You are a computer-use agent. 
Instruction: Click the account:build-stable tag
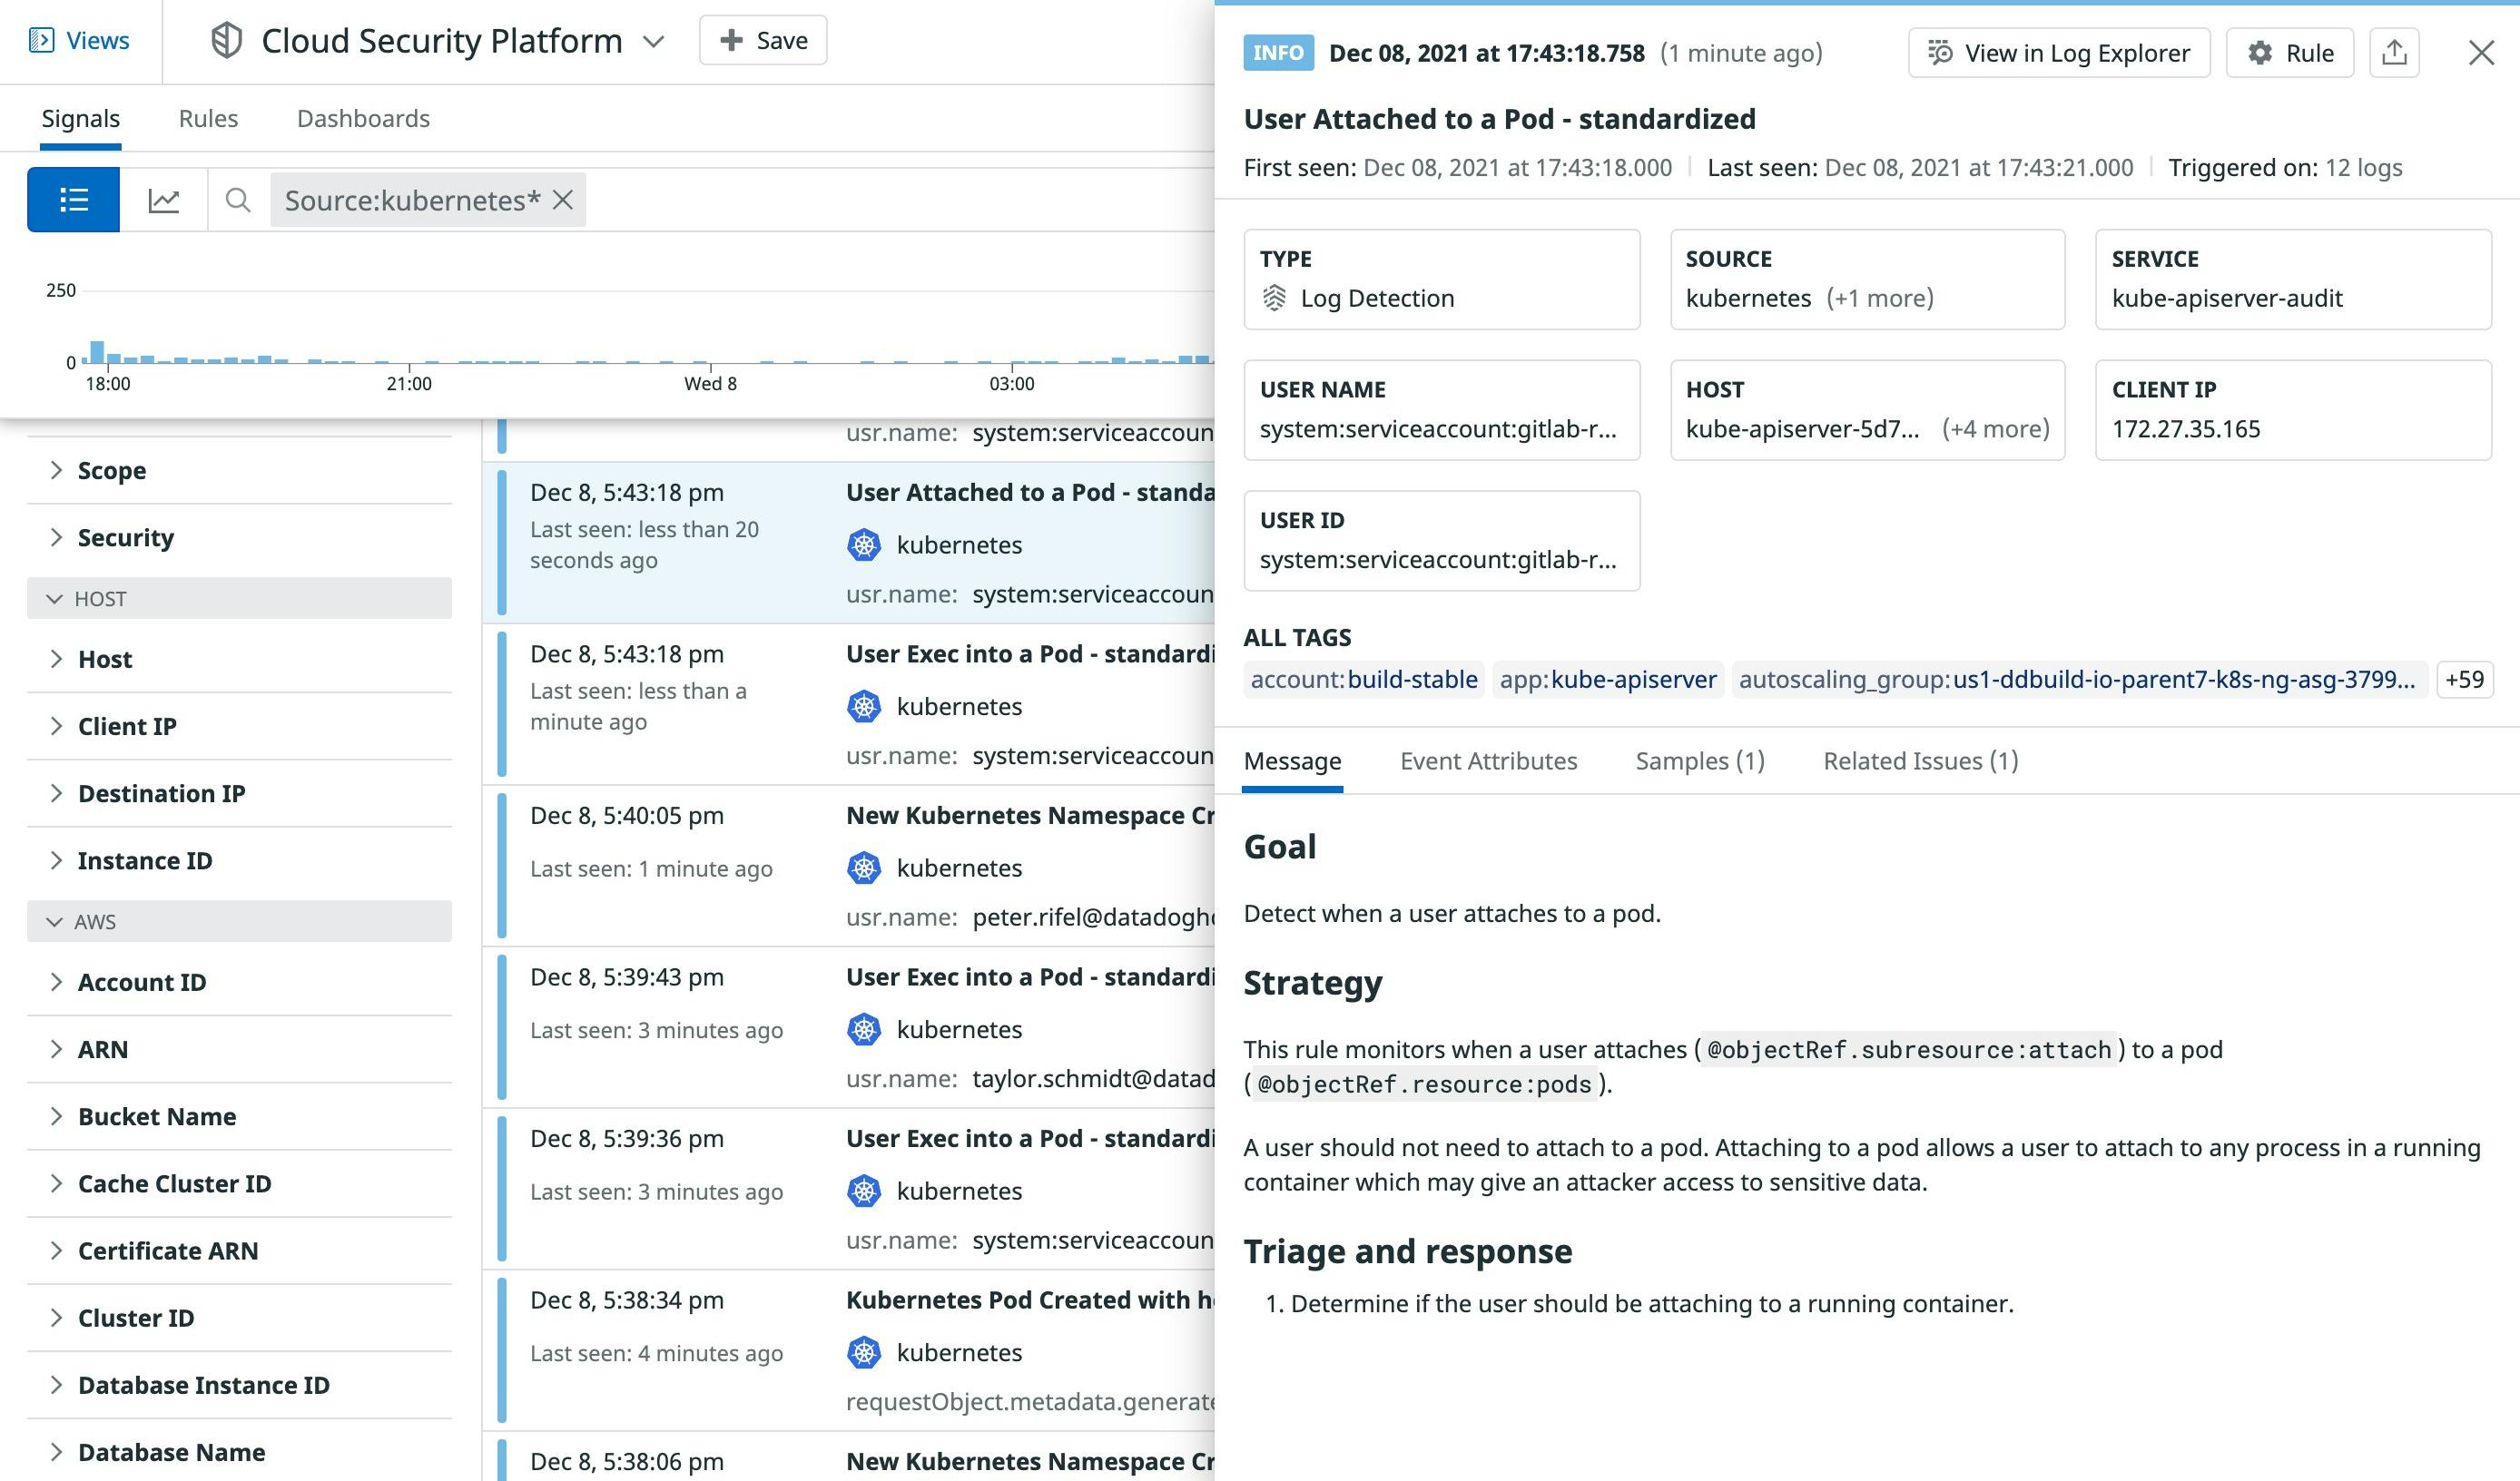tap(1364, 680)
